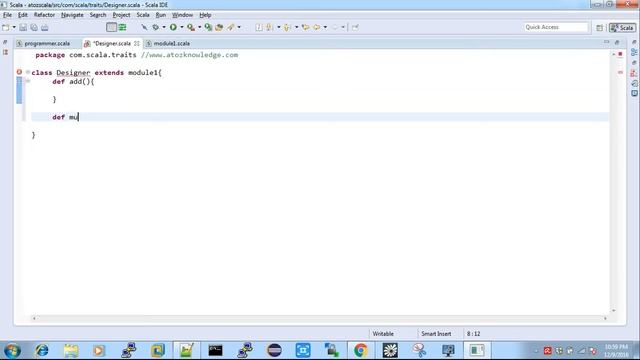Open the Search dropdown arrow
Viewport: 640px width, 360px height.
coord(239,27)
